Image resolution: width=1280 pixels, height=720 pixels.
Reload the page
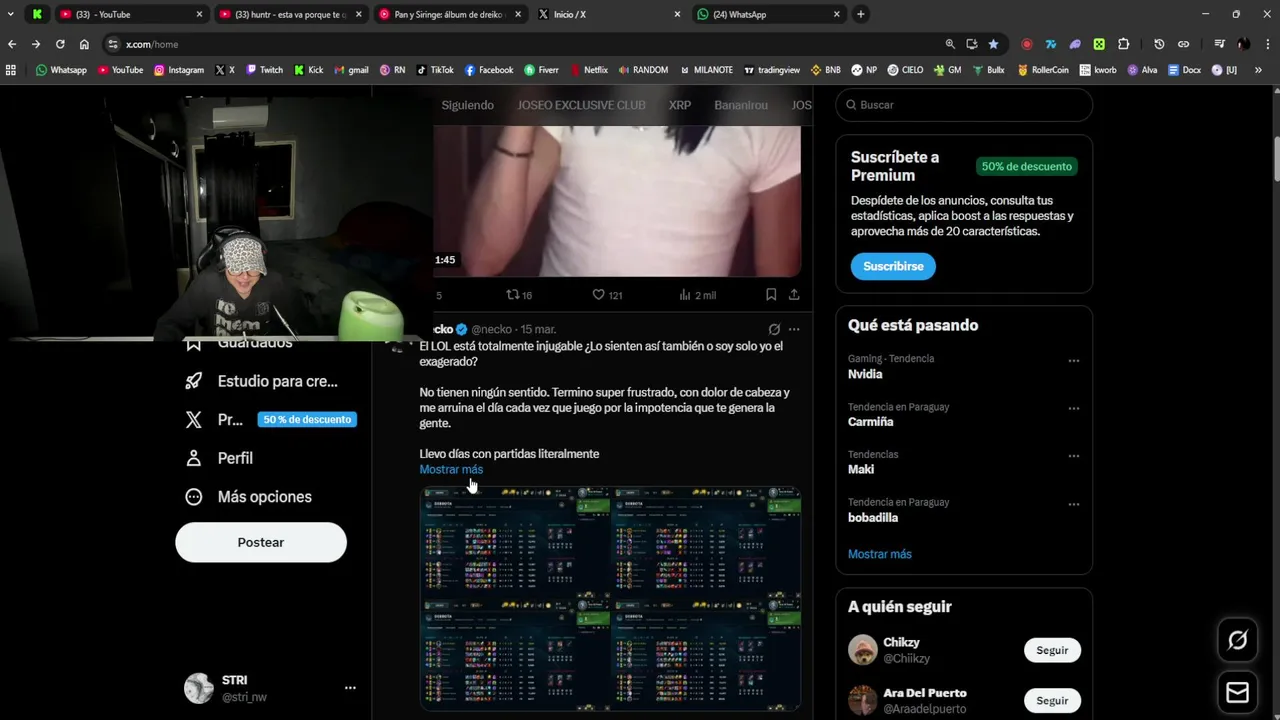[60, 44]
